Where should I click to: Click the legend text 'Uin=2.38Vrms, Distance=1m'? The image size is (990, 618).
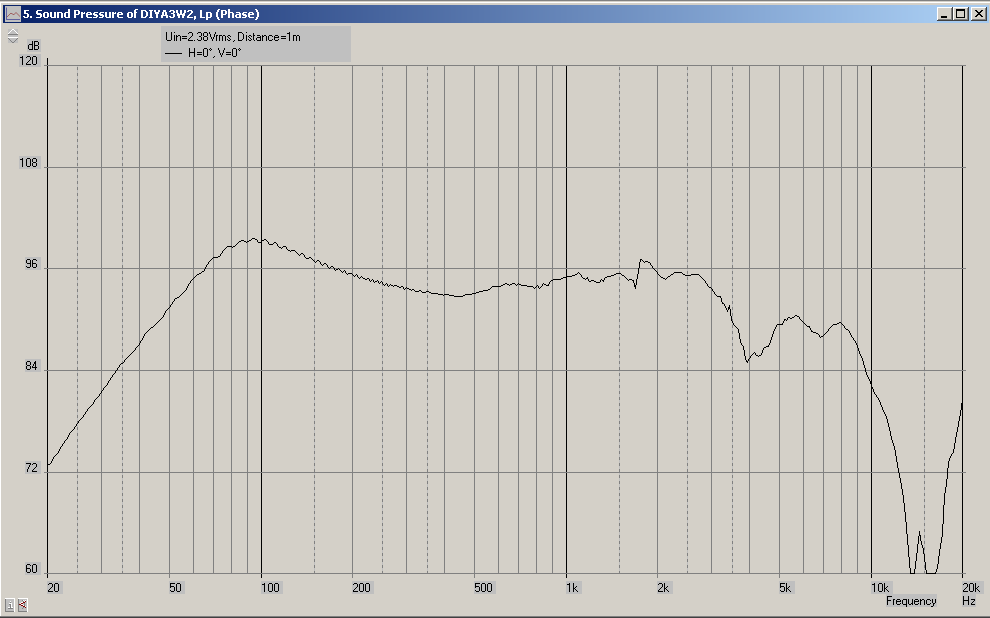click(232, 37)
